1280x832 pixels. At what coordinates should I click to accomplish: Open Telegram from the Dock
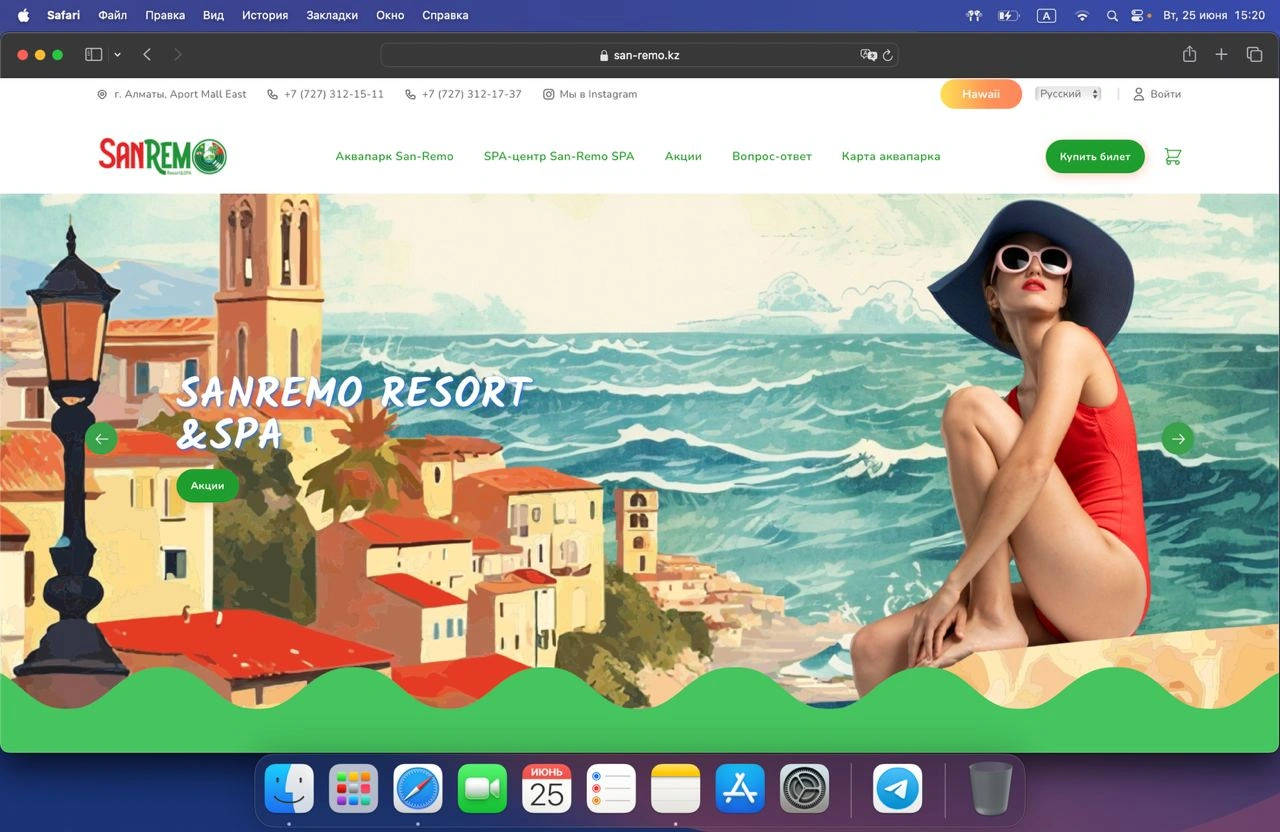click(x=898, y=789)
